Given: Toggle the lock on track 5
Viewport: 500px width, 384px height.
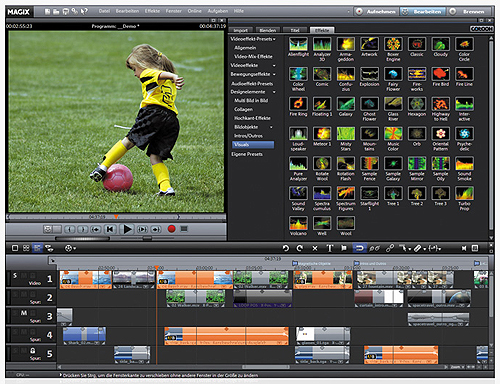Looking at the screenshot, I should click(x=33, y=351).
